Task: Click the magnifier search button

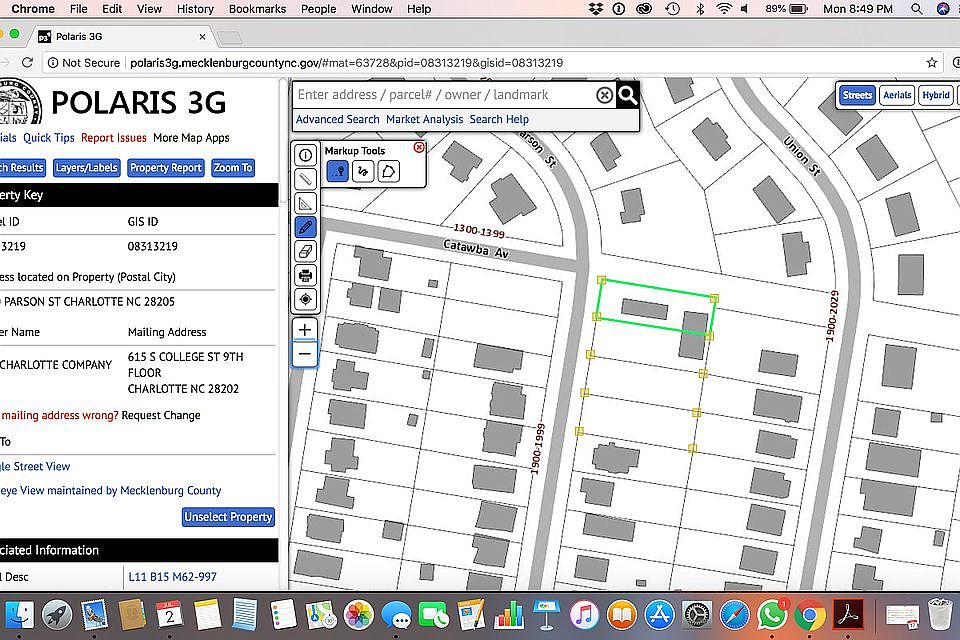Action: tap(628, 95)
